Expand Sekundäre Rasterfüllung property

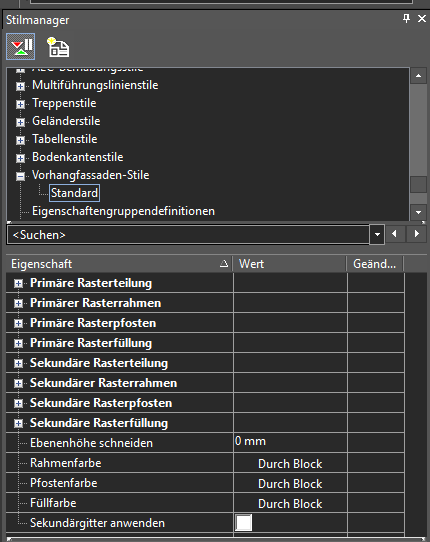(x=18, y=424)
